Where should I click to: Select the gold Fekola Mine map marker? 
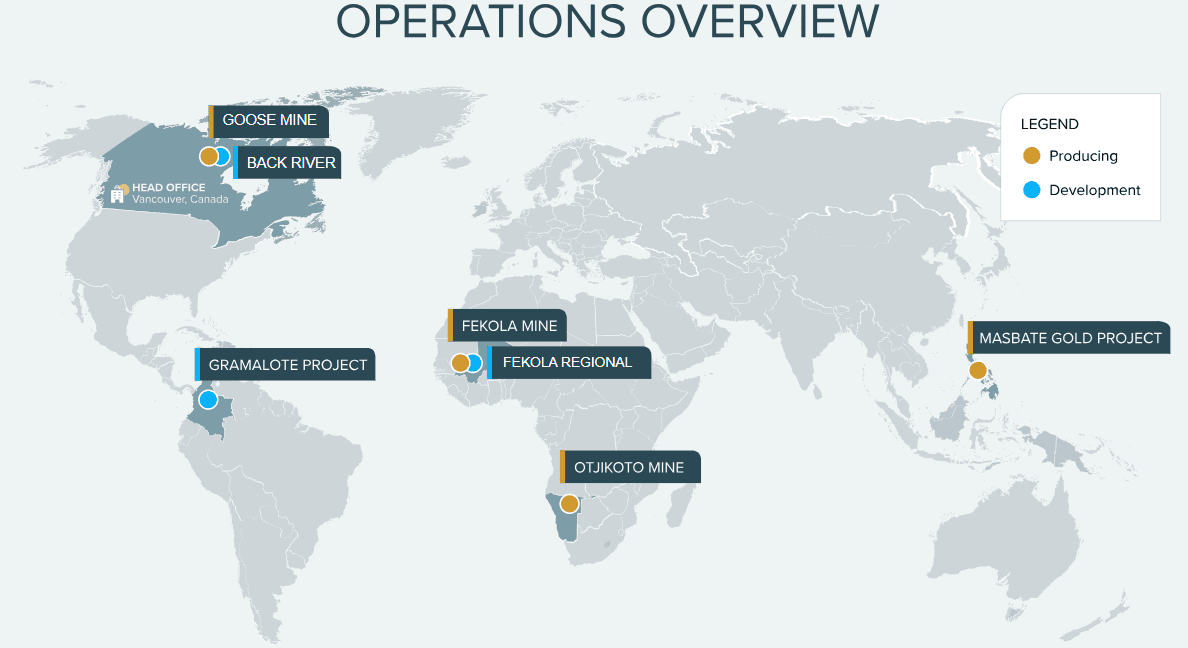coord(459,363)
